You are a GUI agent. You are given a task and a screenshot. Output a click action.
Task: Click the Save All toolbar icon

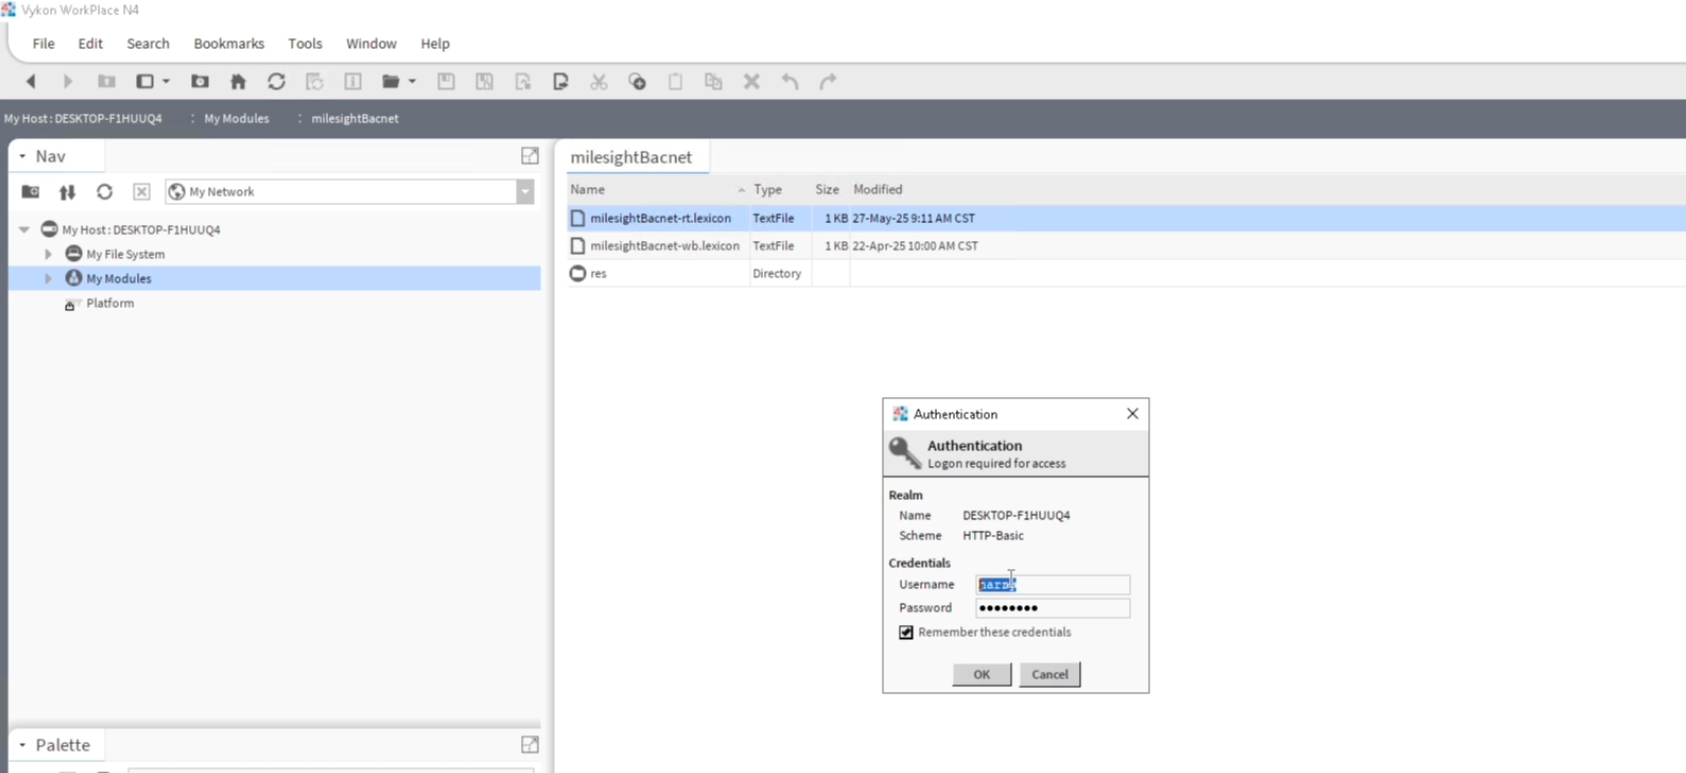click(484, 82)
